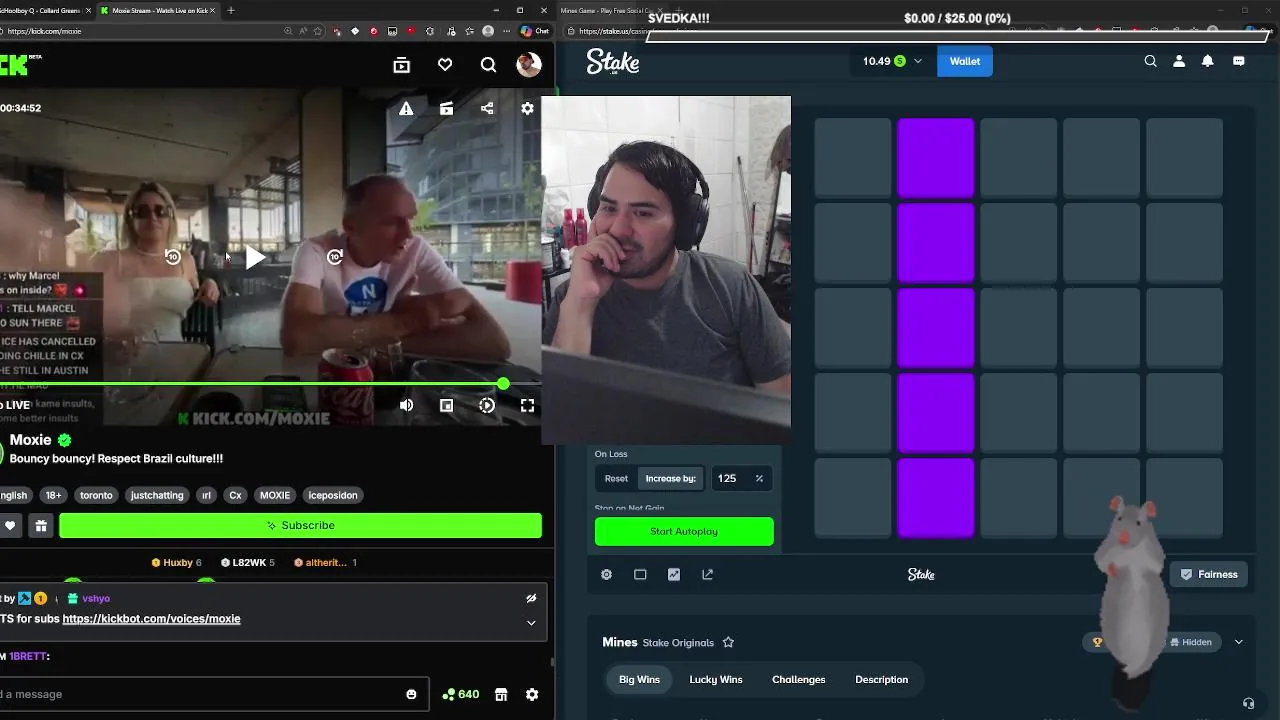Select the irl tag
Viewport: 1280px width, 720px height.
(x=206, y=495)
